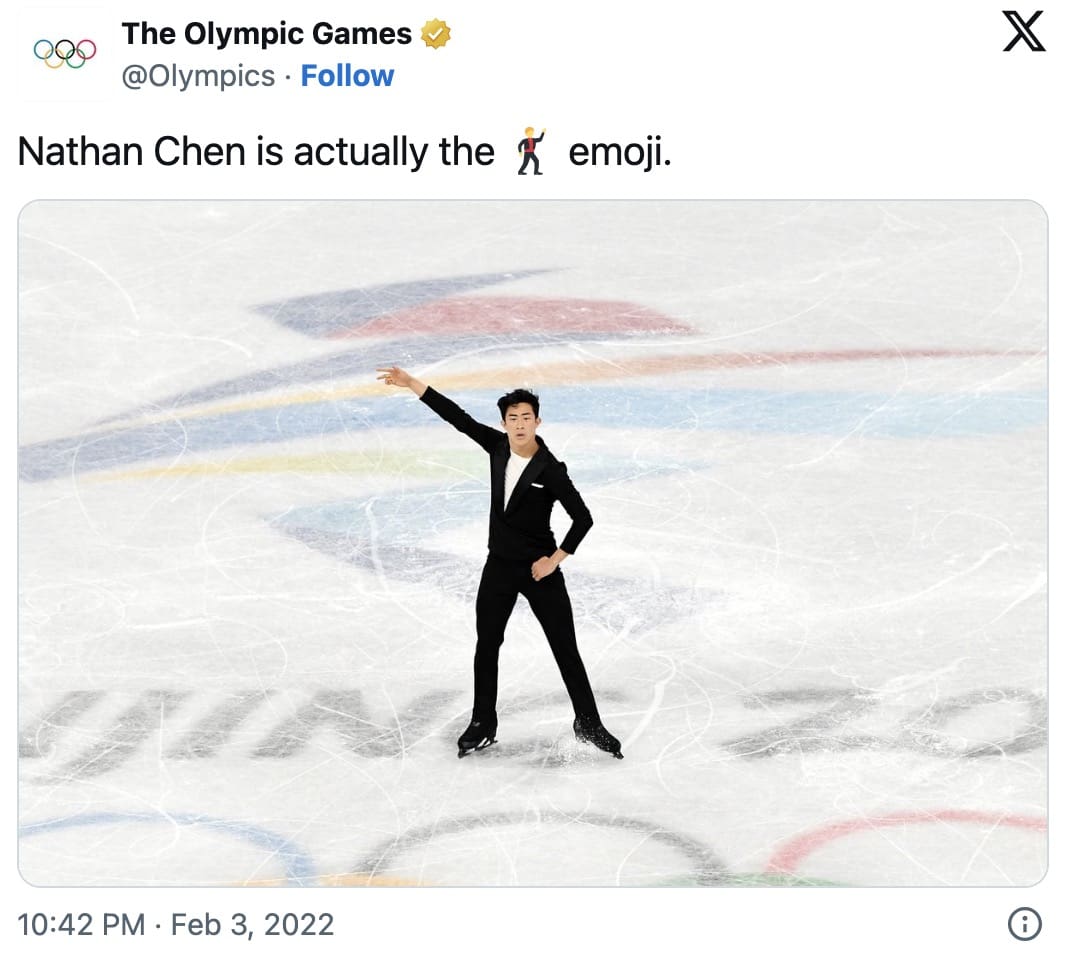Click the info icon beside the timestamp
Viewport: 1080px width, 964px height.
pos(1023,924)
